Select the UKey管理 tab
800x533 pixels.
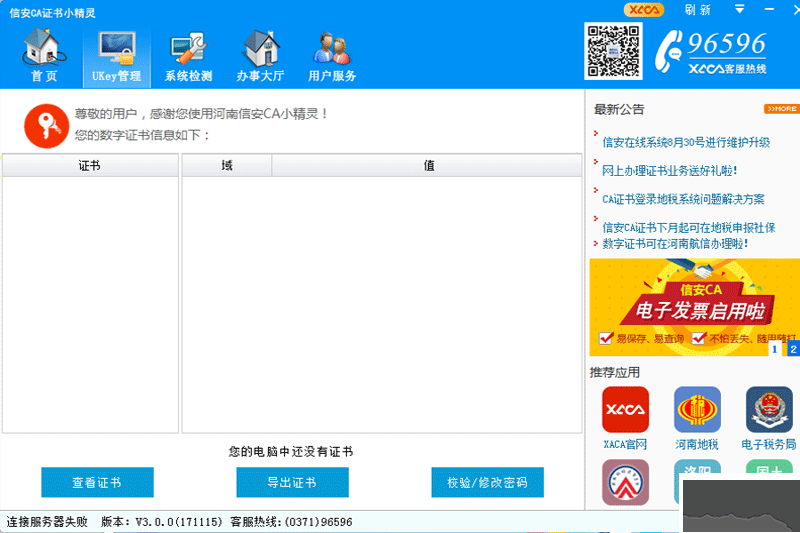pos(117,57)
